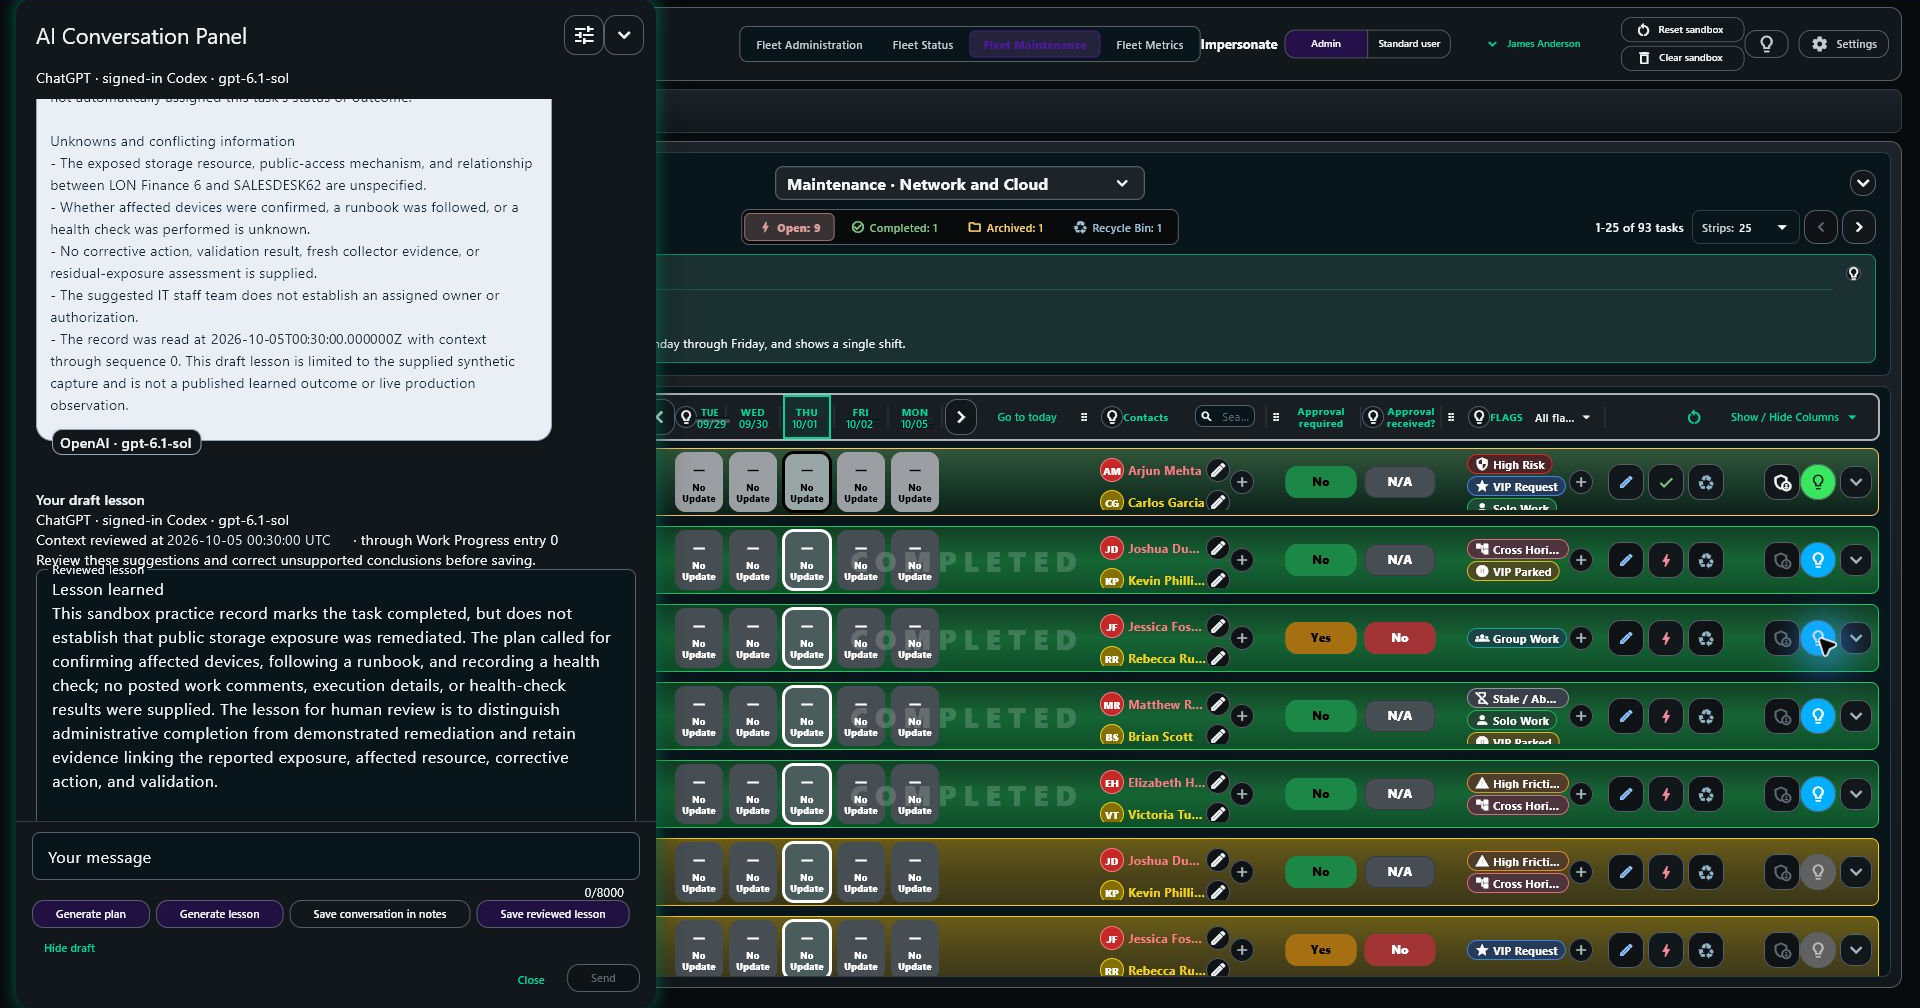The image size is (1920, 1008).
Task: Go to the previous page of tasks
Action: (1821, 228)
